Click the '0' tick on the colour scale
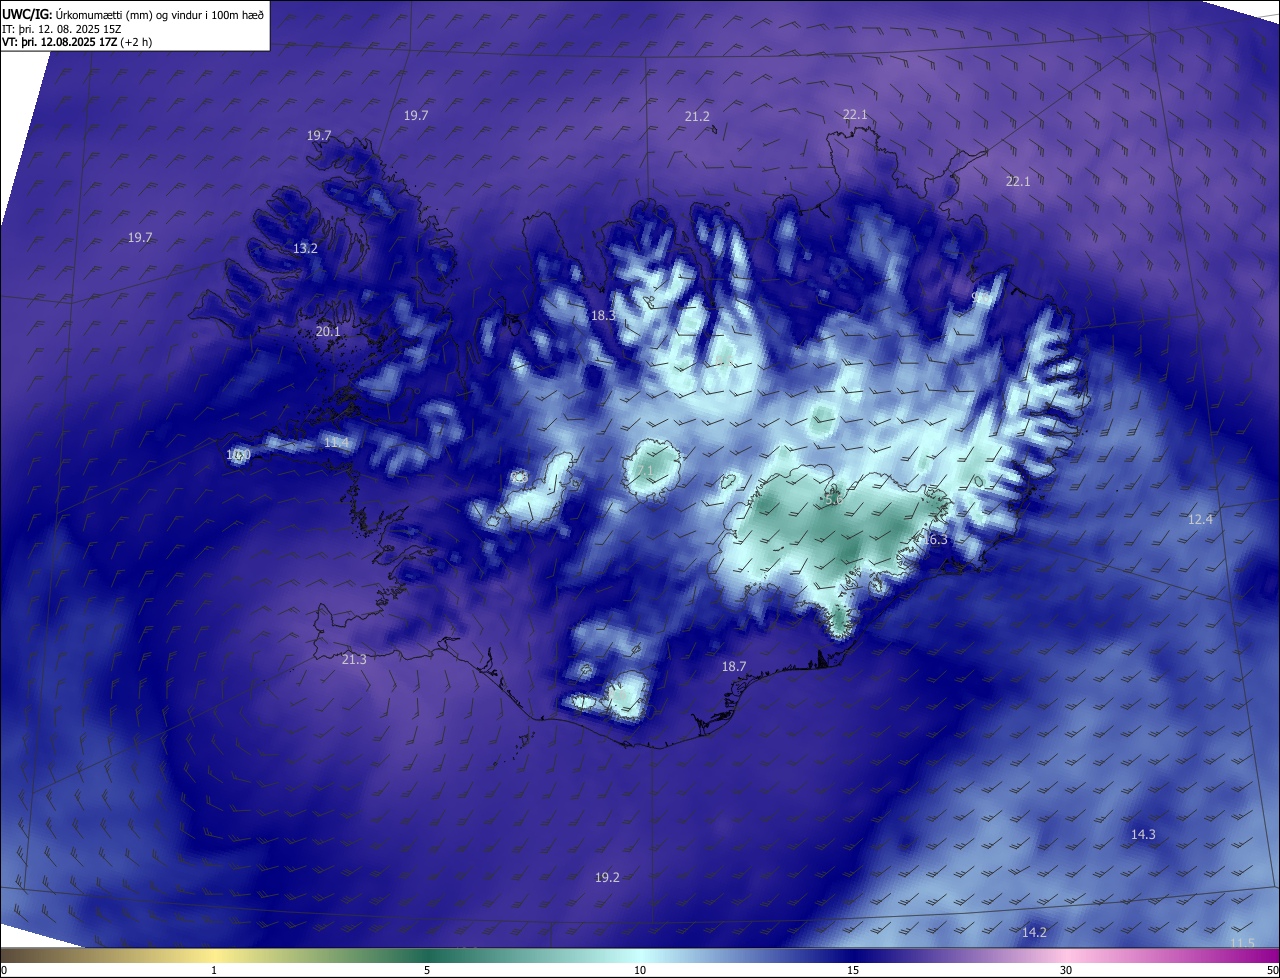 click(4, 970)
